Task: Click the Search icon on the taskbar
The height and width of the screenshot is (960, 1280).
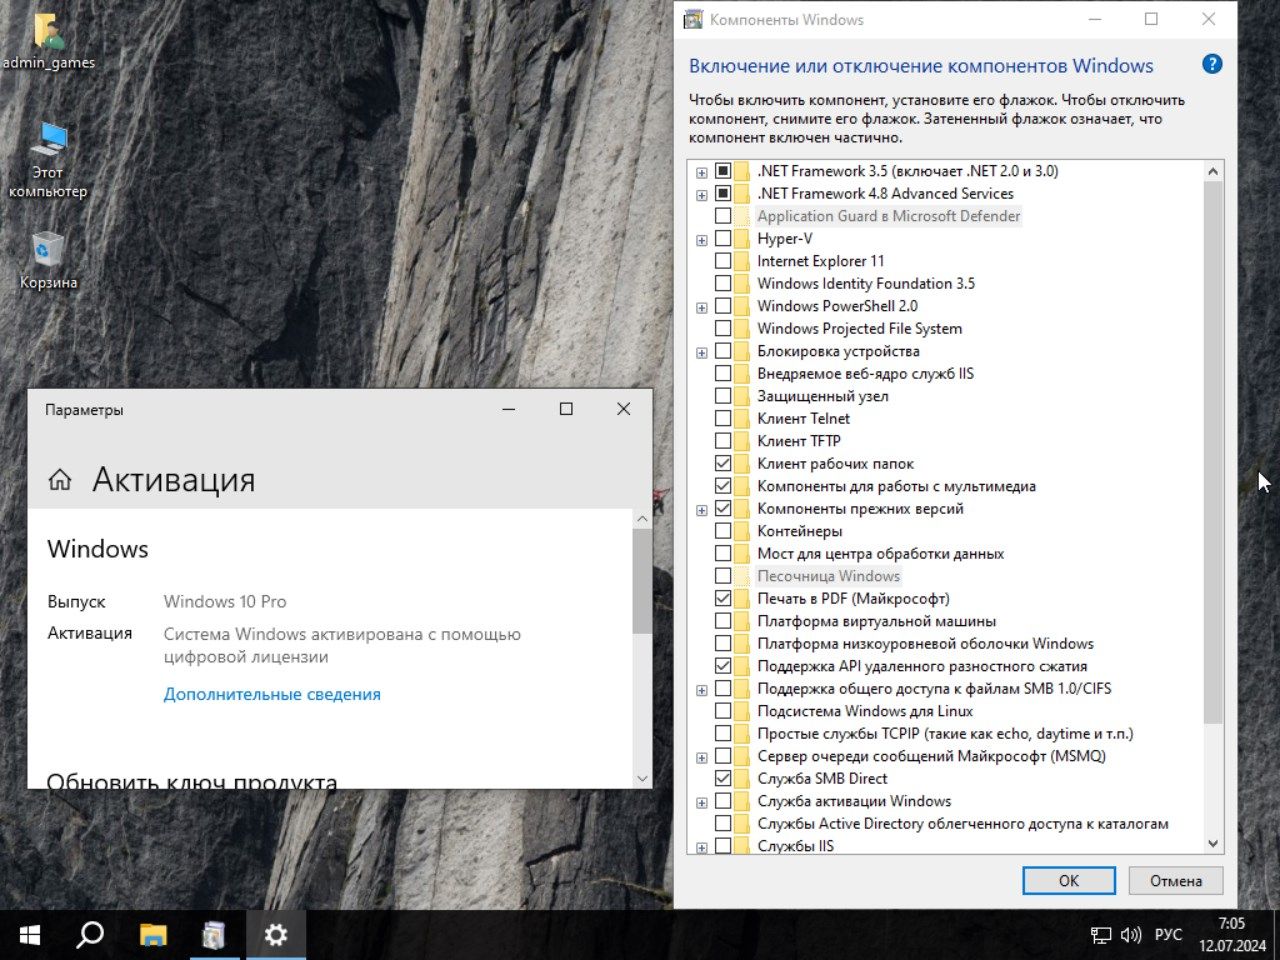Action: 89,935
